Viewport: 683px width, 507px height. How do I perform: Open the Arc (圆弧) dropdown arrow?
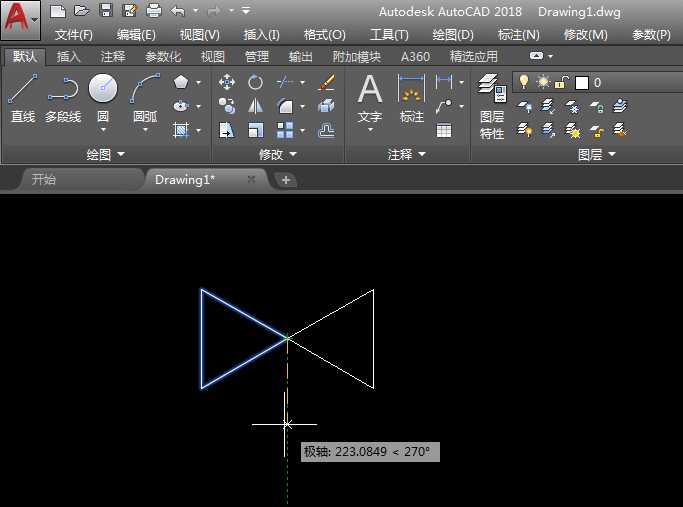(146, 130)
